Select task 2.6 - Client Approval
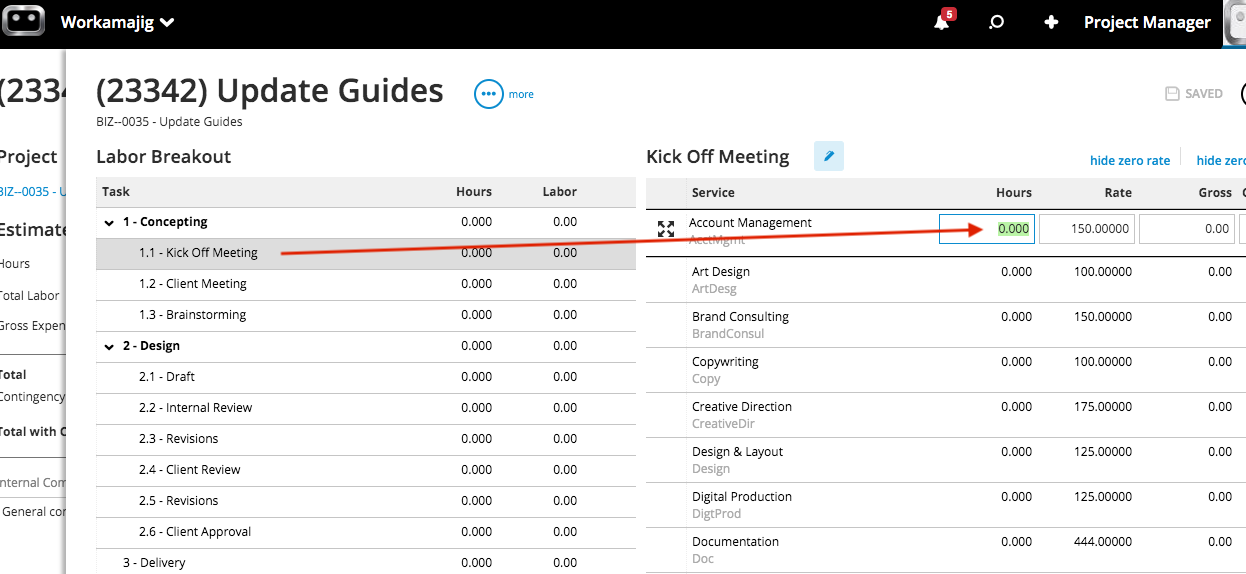The image size is (1246, 574). click(366, 532)
